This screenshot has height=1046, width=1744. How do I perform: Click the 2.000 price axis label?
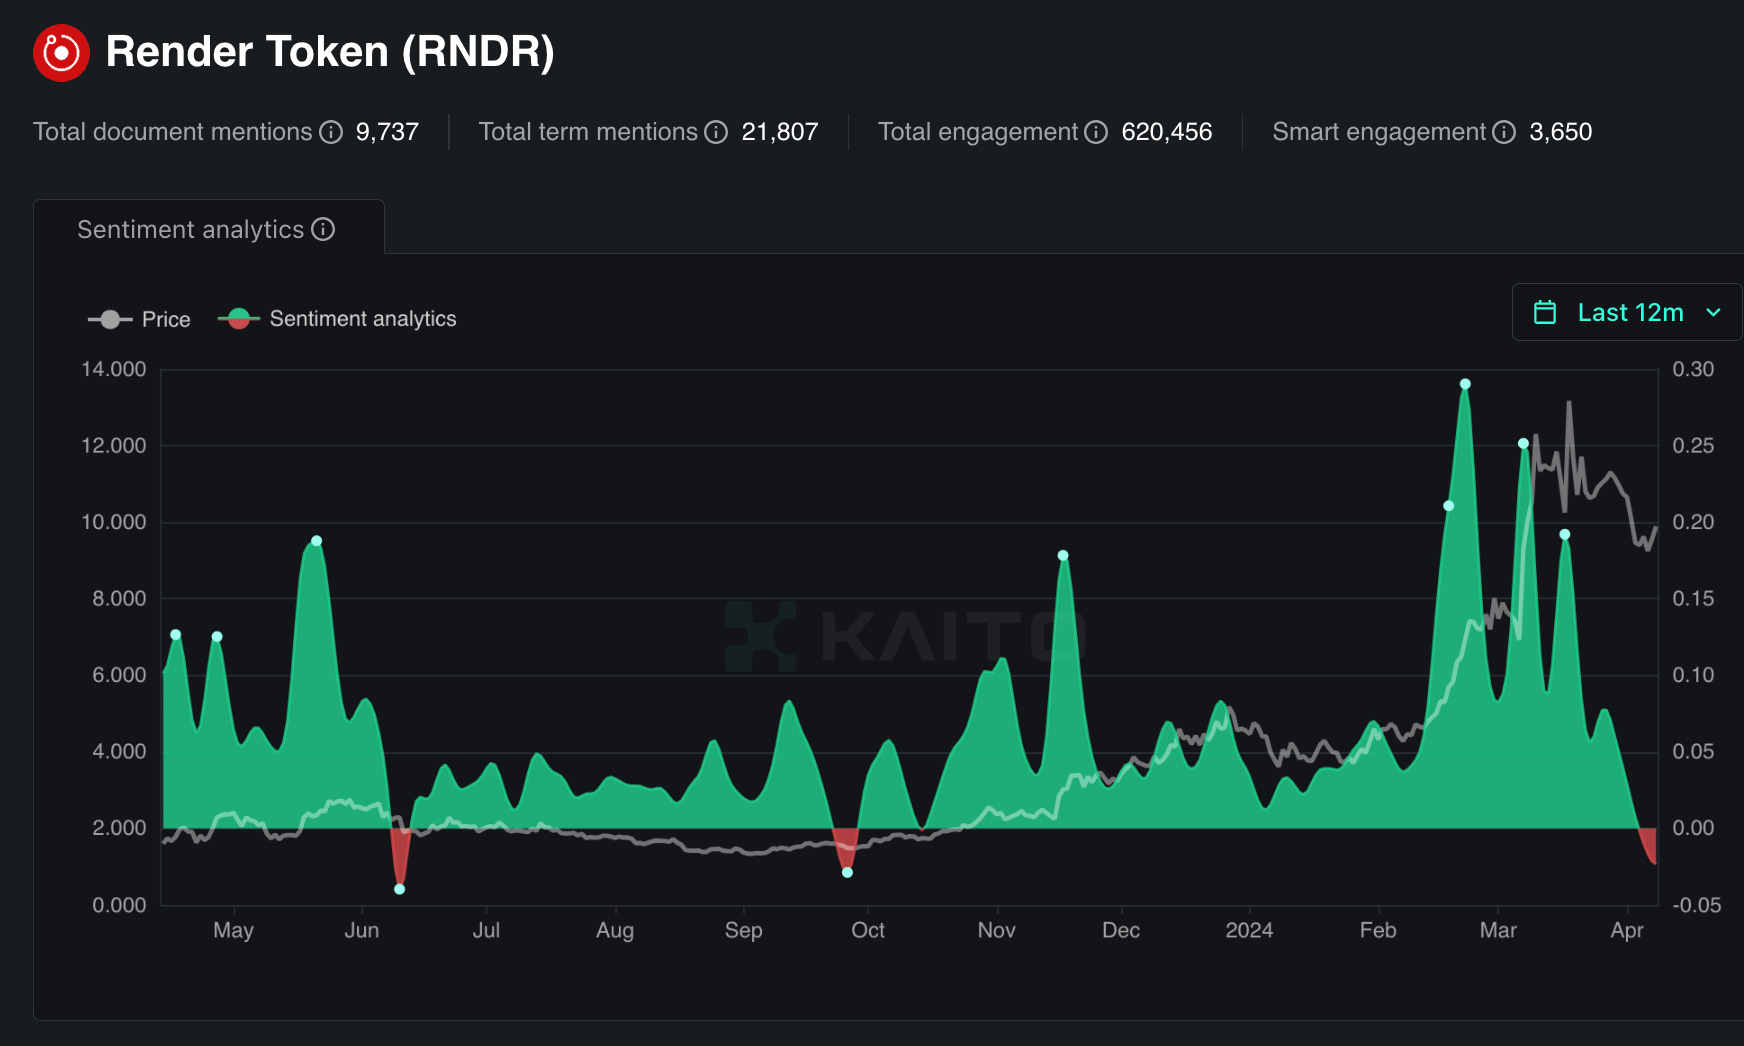coord(119,828)
